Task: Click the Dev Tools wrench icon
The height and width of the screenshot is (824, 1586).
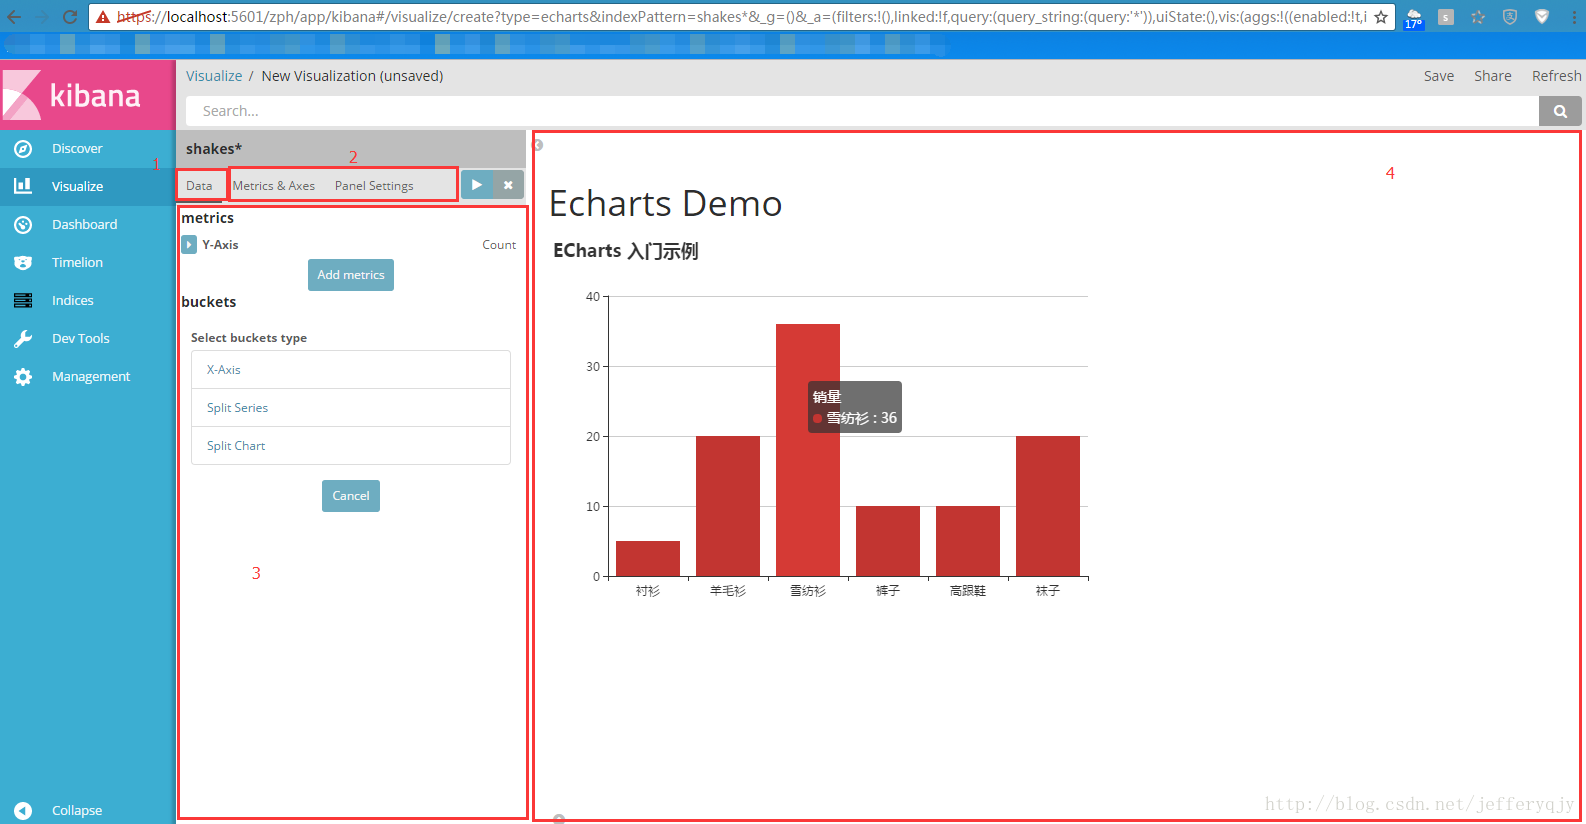Action: 23,339
